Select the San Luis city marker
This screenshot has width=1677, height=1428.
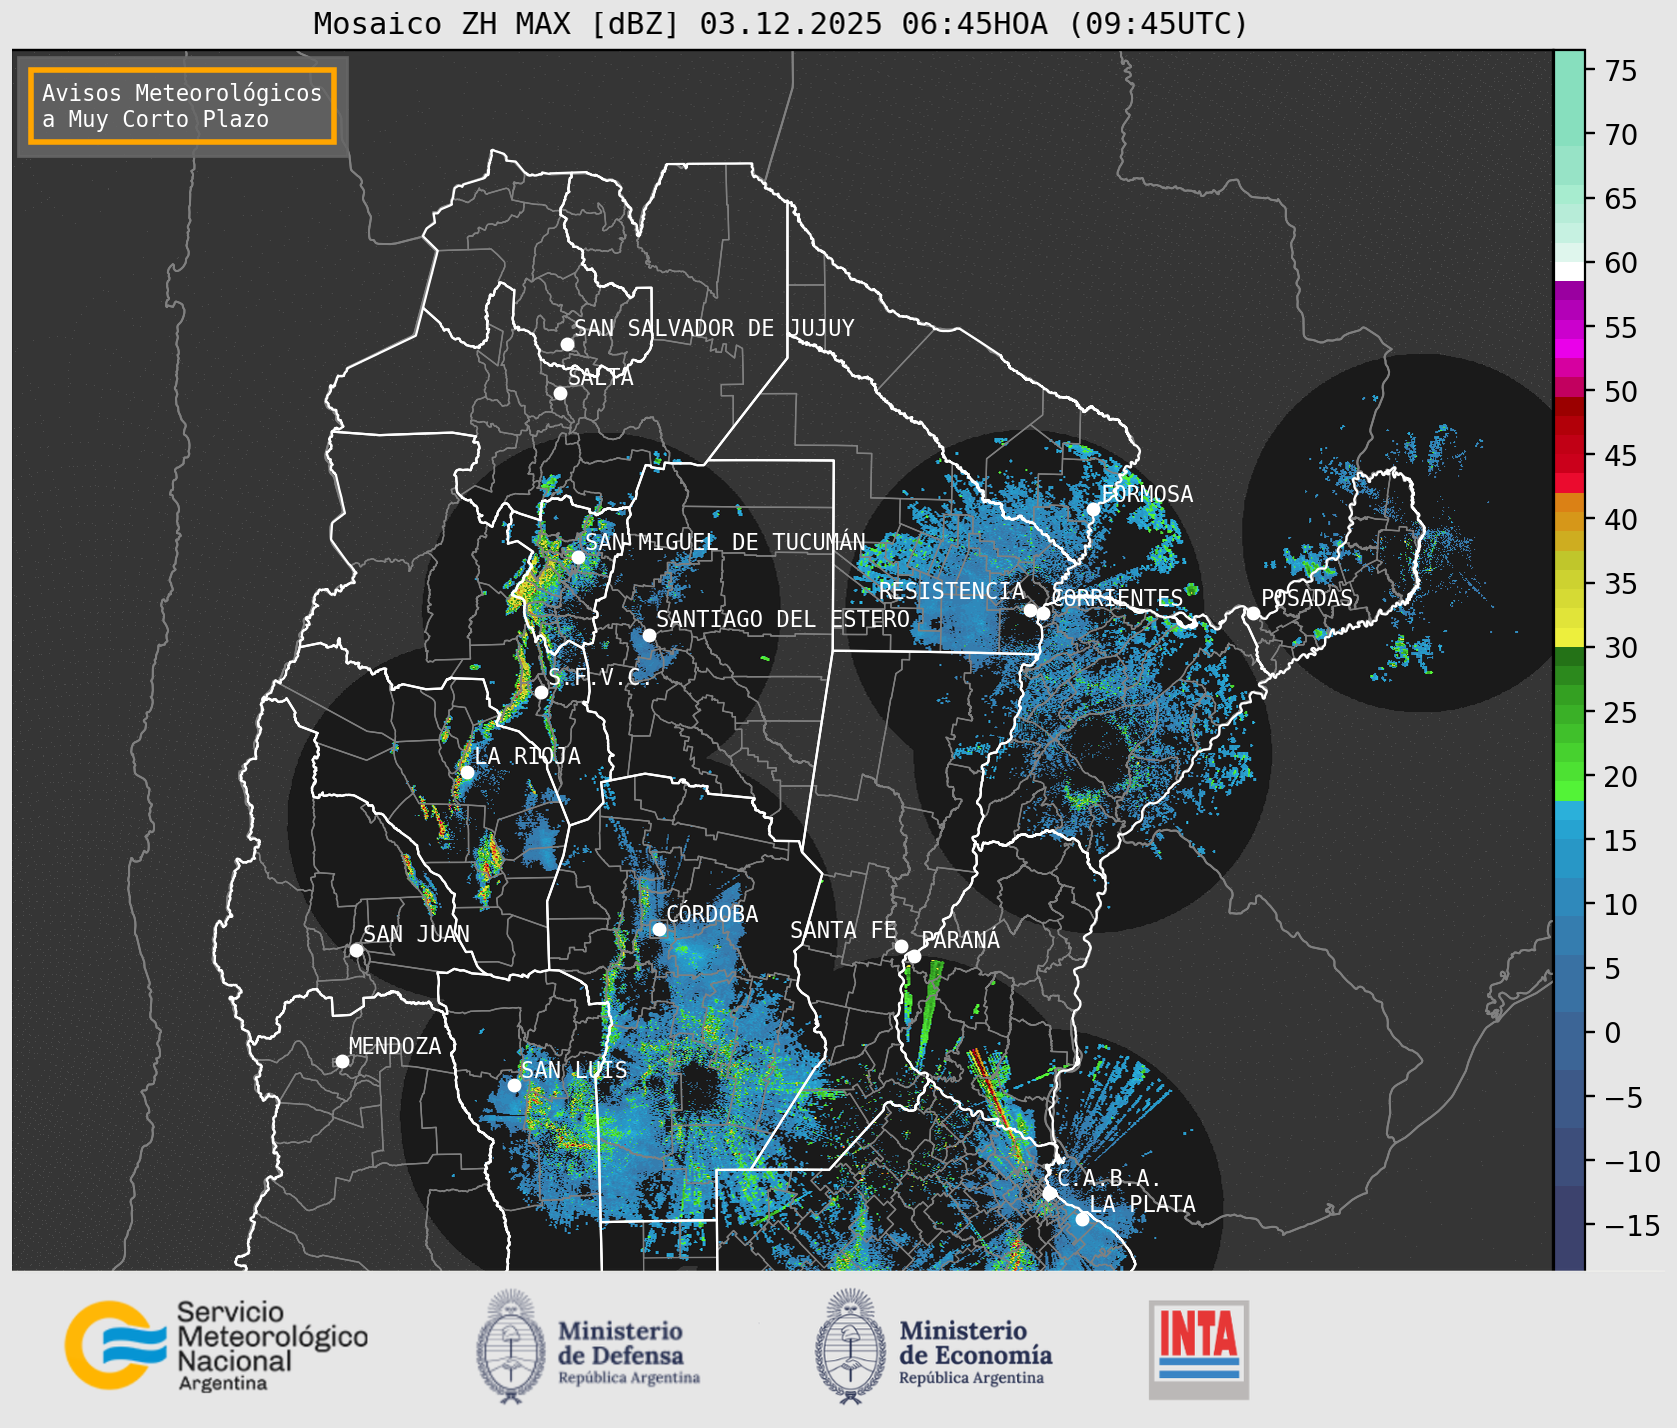pos(514,1085)
